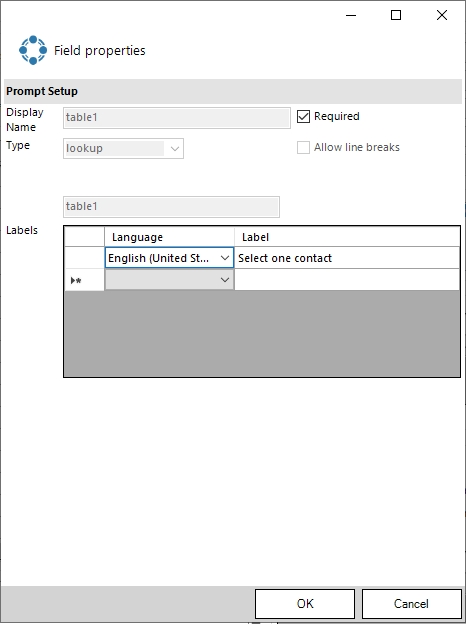Viewport: 466px width, 624px height.
Task: Edit the 'Select one contact' label cell
Action: pyautogui.click(x=347, y=258)
